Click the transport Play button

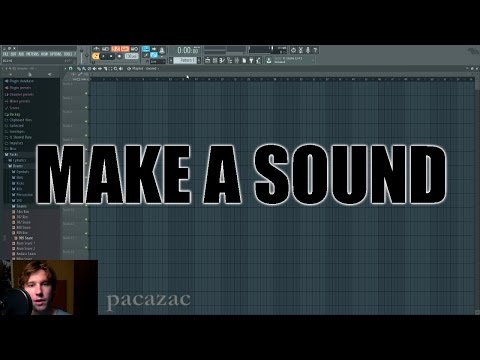pos(103,56)
